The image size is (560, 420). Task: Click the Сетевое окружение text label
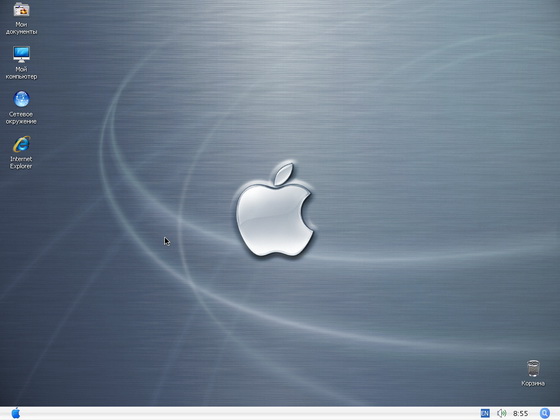pyautogui.click(x=21, y=118)
